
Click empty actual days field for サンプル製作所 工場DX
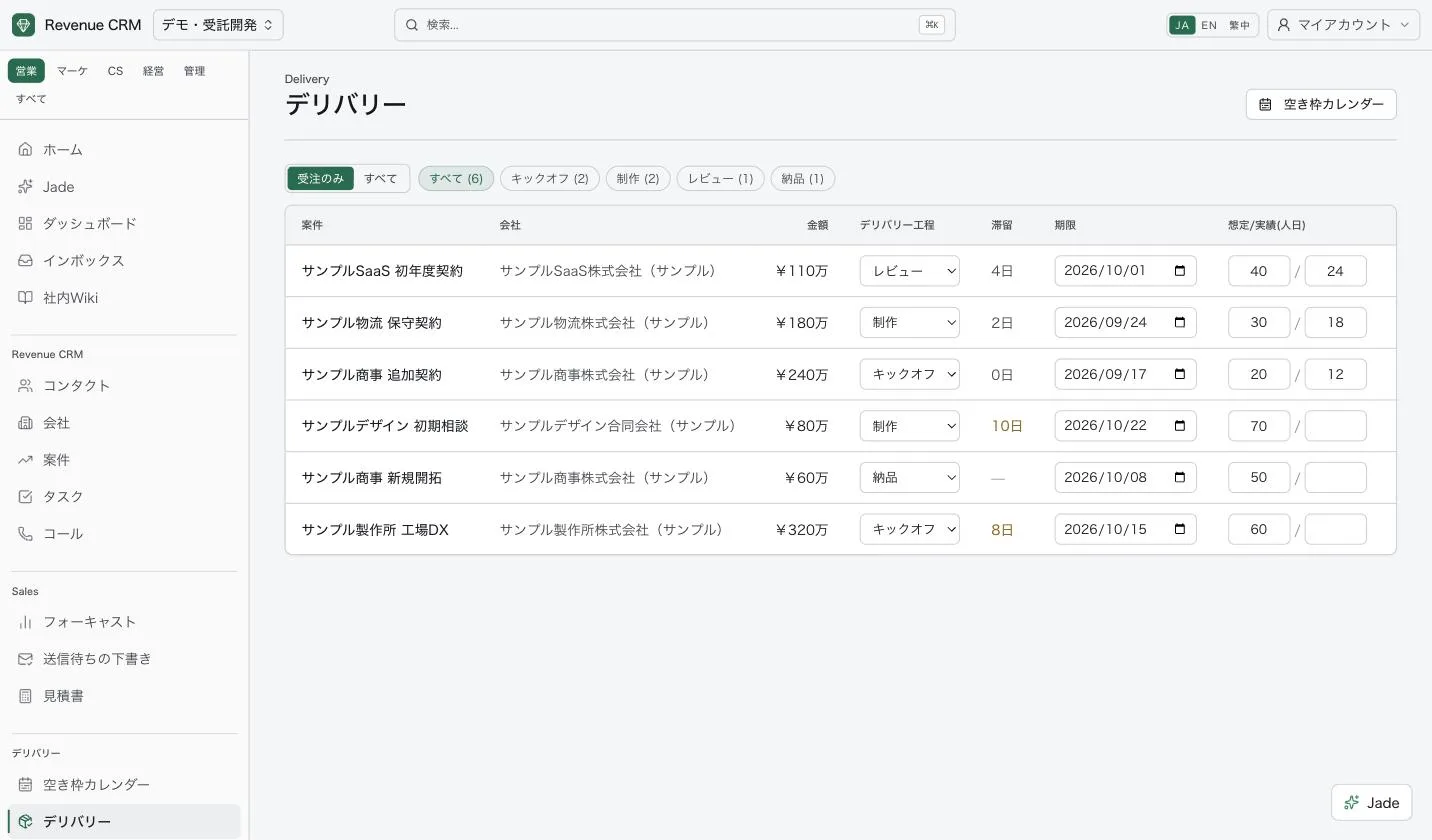pos(1335,529)
